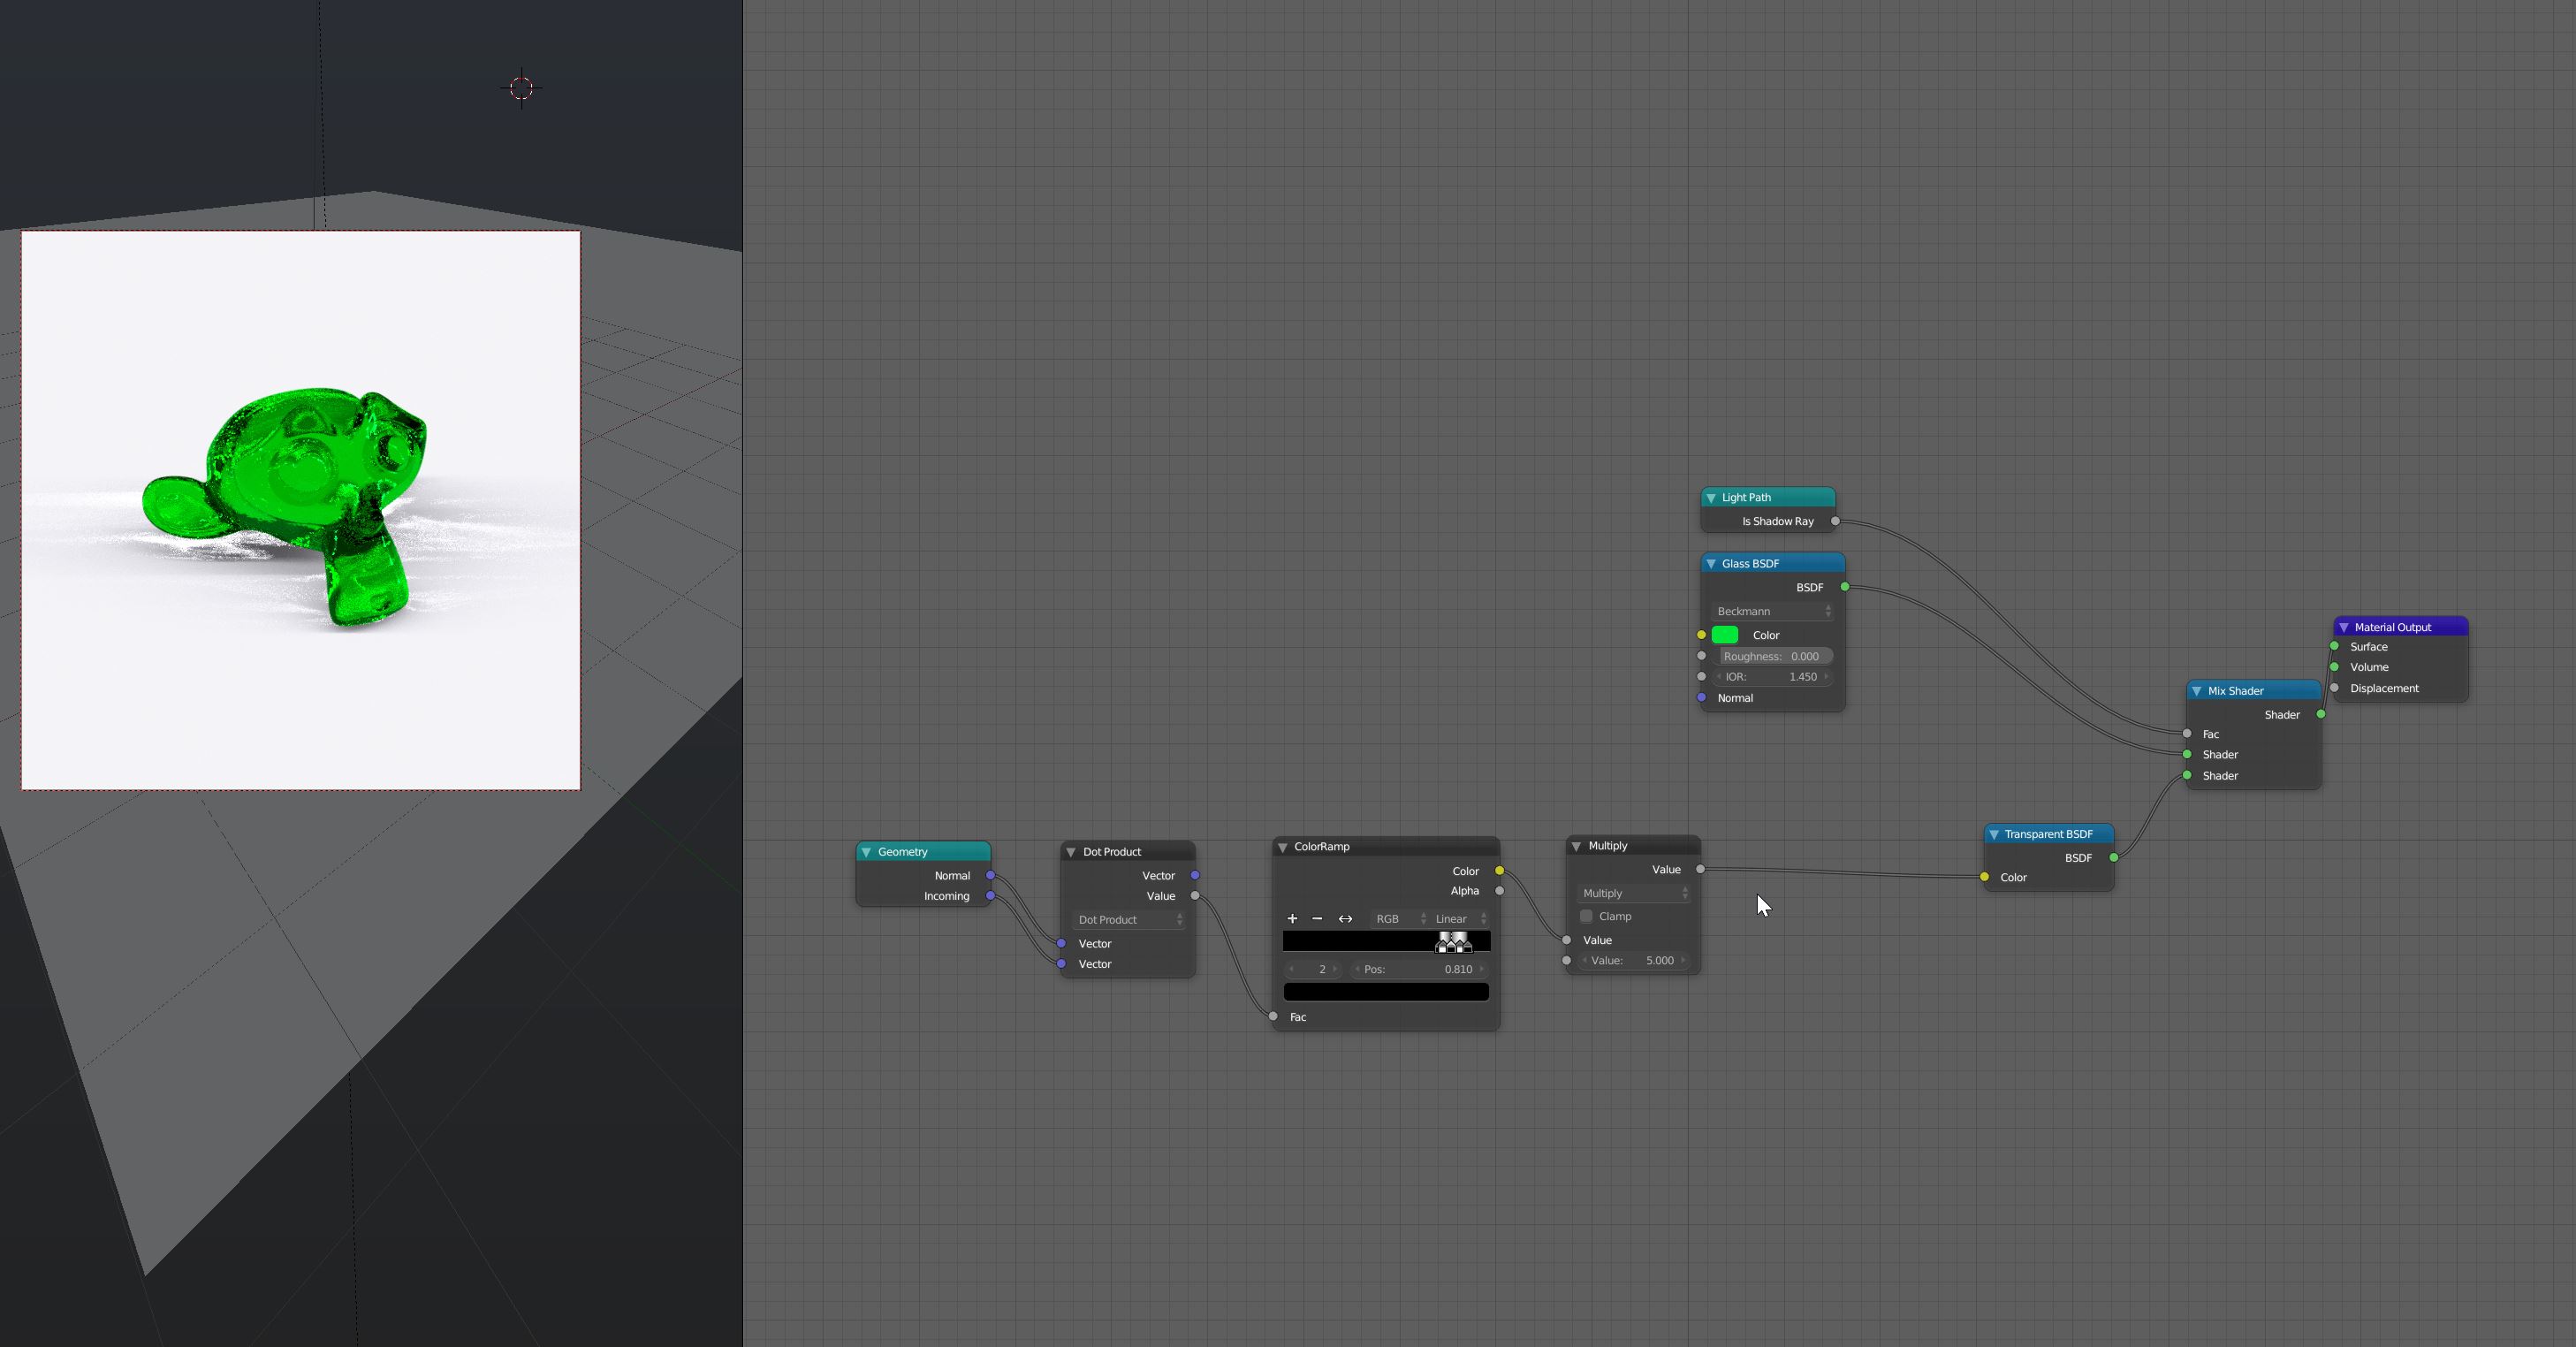Click the IOR 1.450 value field
The image size is (2576, 1347).
[x=1773, y=677]
